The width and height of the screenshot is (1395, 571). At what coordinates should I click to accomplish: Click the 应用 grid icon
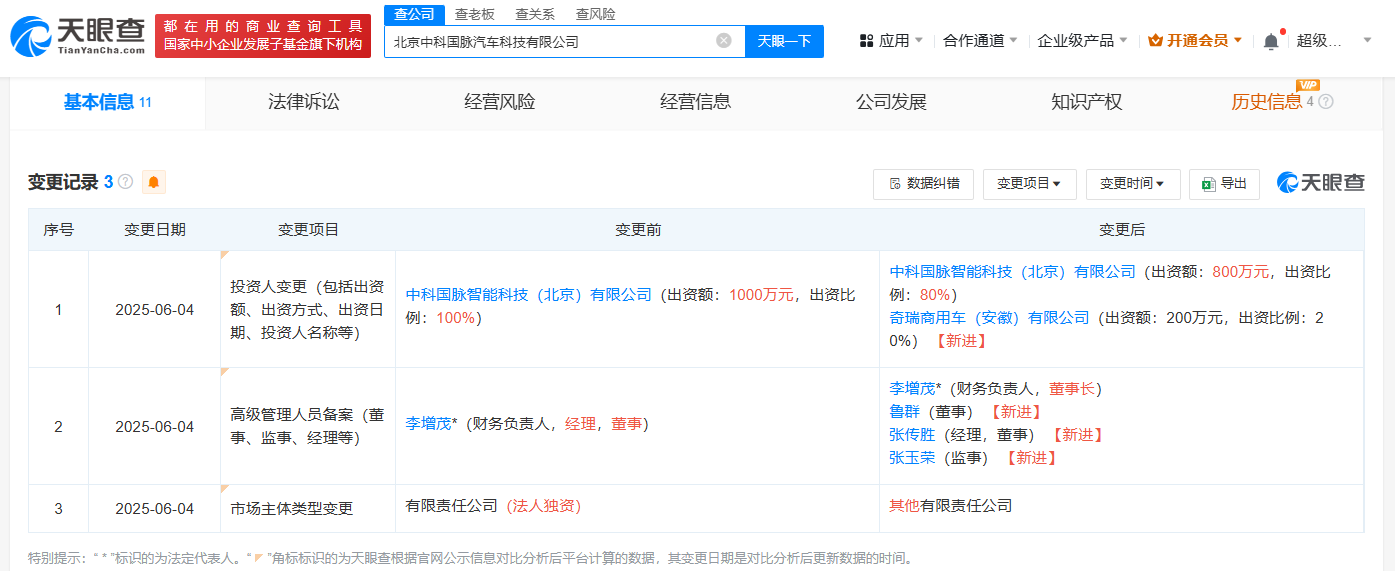click(866, 41)
